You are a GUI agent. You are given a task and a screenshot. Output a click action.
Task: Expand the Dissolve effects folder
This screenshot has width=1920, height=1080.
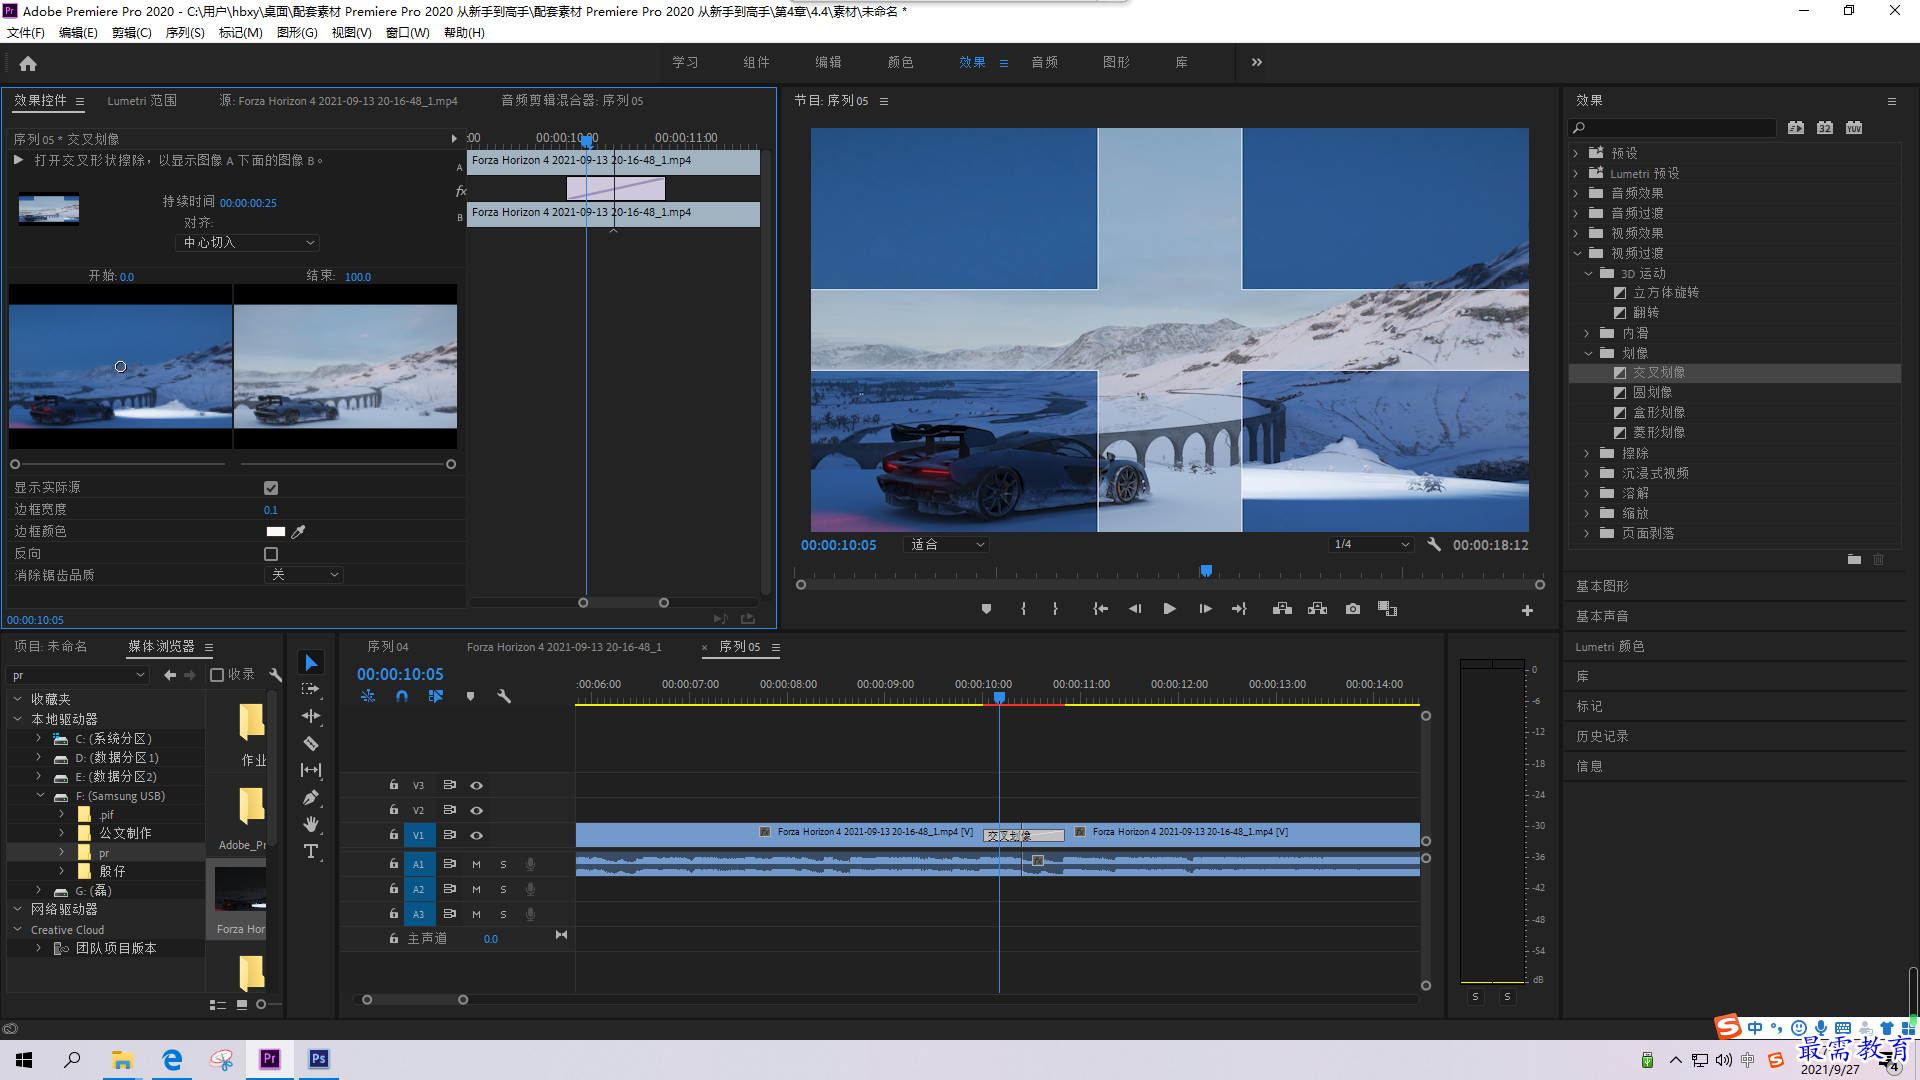[x=1587, y=493]
